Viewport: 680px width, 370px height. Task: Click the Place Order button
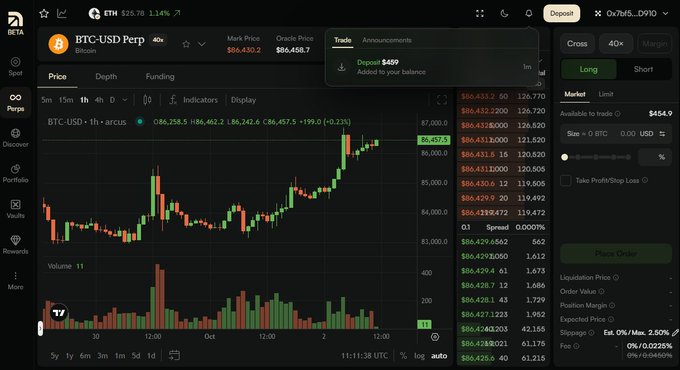click(x=616, y=253)
